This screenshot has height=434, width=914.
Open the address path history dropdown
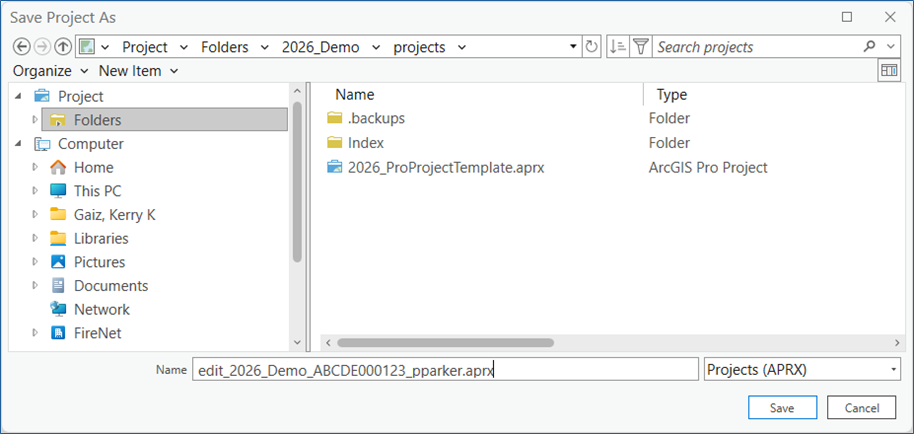[x=573, y=47]
